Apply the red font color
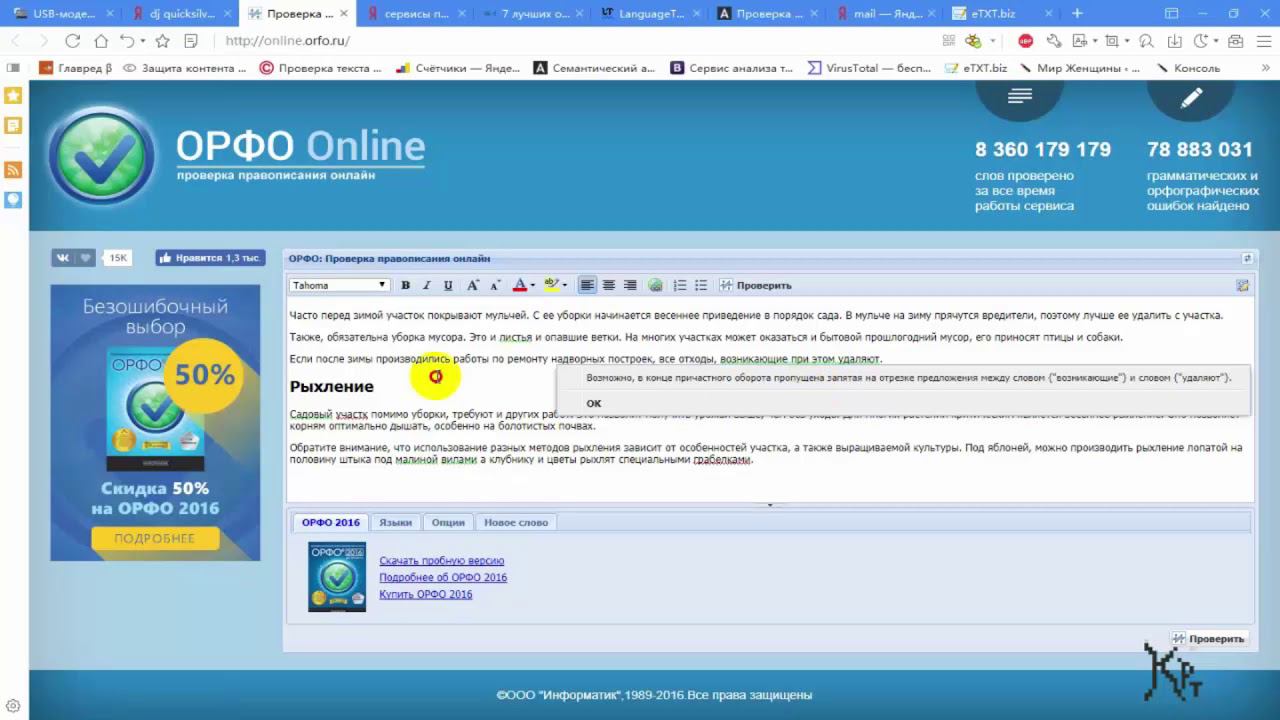 pos(519,285)
